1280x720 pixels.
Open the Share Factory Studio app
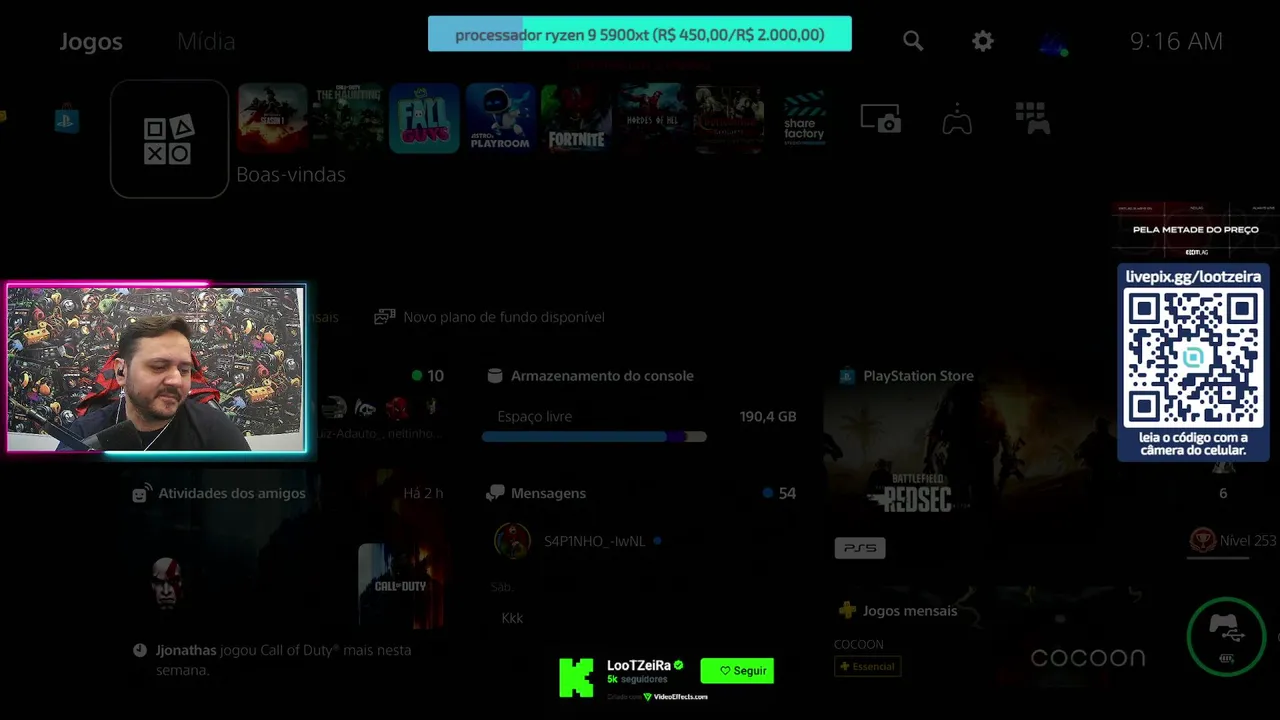point(804,118)
